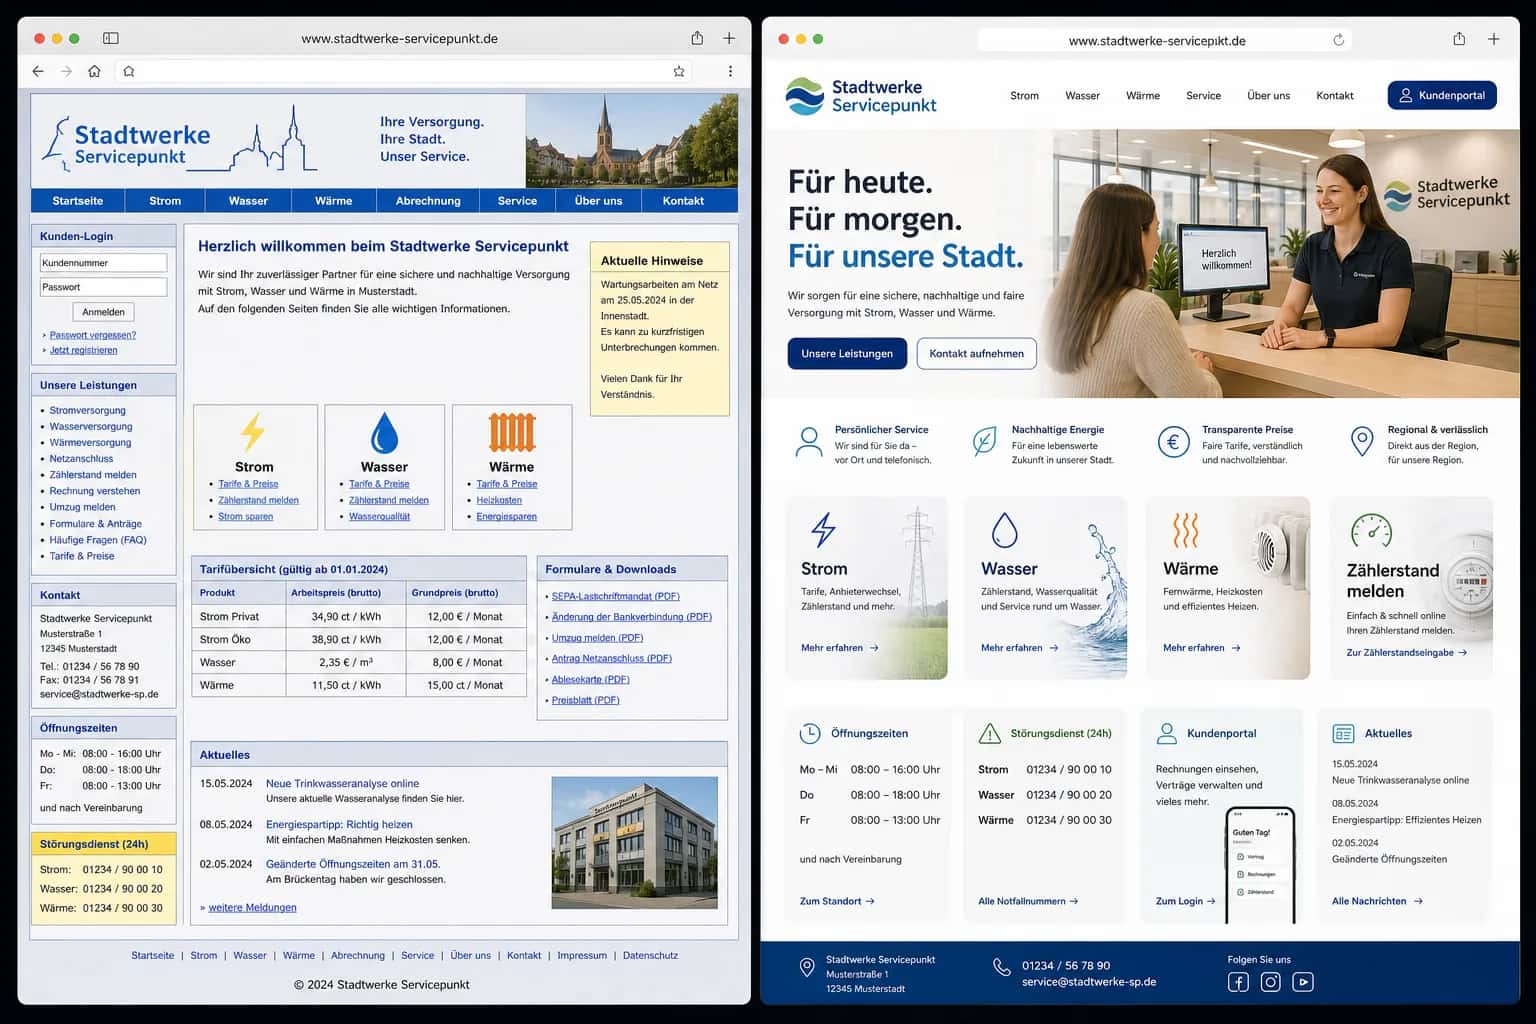Click the home icon in left browser toolbar
The image size is (1536, 1024).
[x=94, y=71]
